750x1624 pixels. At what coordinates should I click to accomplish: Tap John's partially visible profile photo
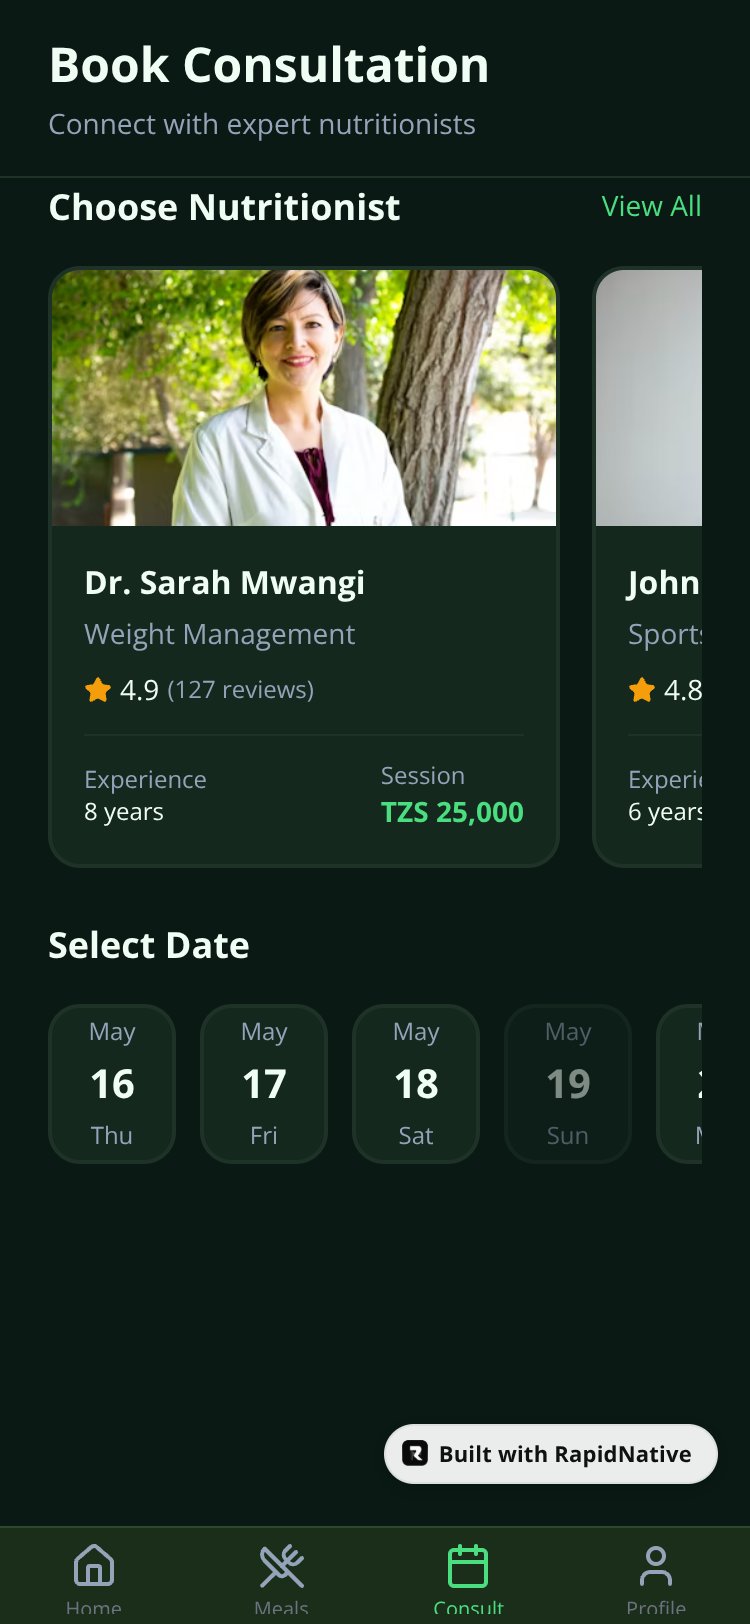coord(649,397)
